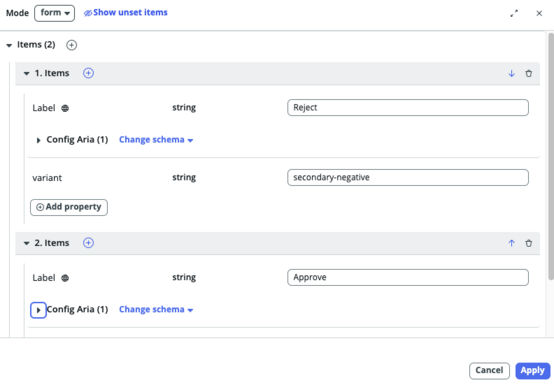Collapse the 1. Items group
Image resolution: width=554 pixels, height=385 pixels.
click(x=26, y=73)
